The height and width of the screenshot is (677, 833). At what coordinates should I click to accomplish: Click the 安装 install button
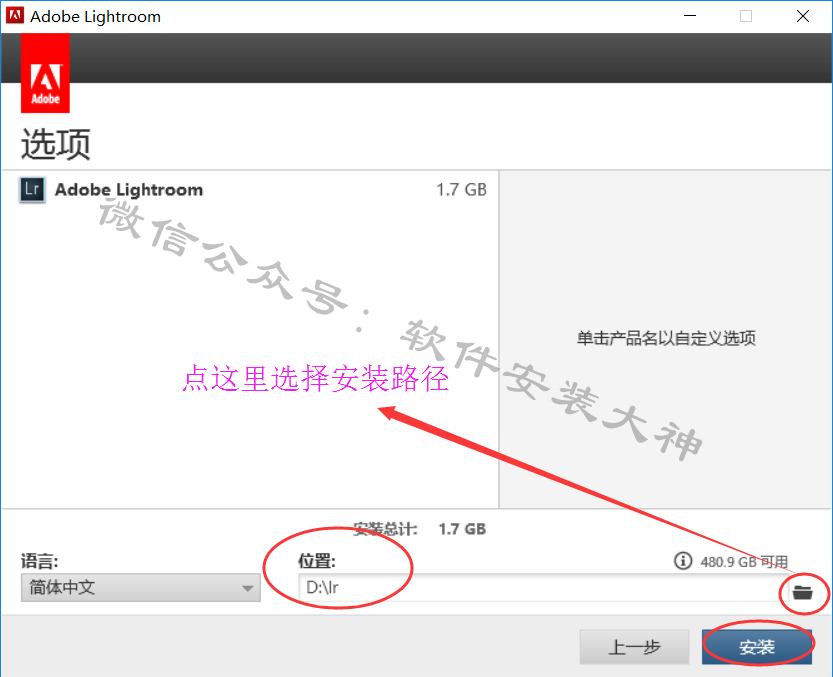click(x=757, y=647)
